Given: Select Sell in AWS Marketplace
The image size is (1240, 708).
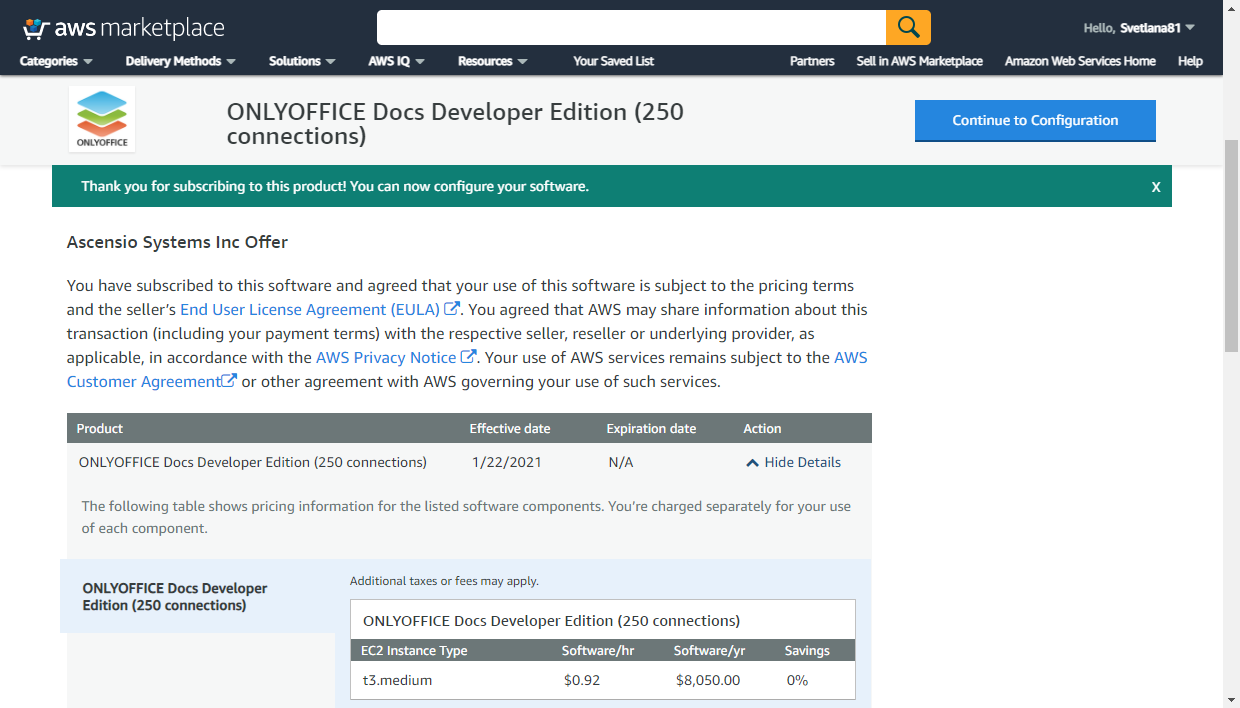Looking at the screenshot, I should [919, 61].
